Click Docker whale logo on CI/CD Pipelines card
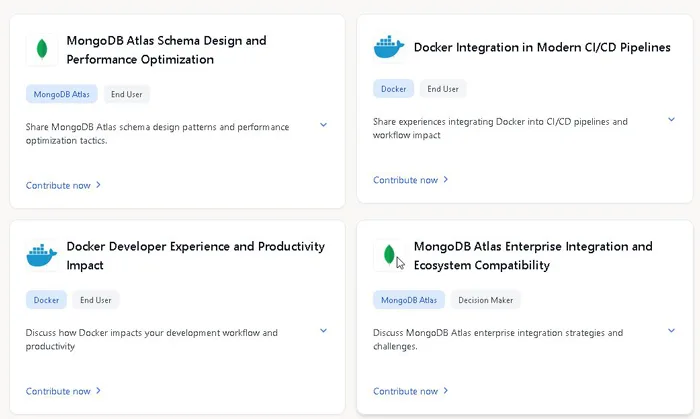The height and width of the screenshot is (419, 700). coord(388,47)
